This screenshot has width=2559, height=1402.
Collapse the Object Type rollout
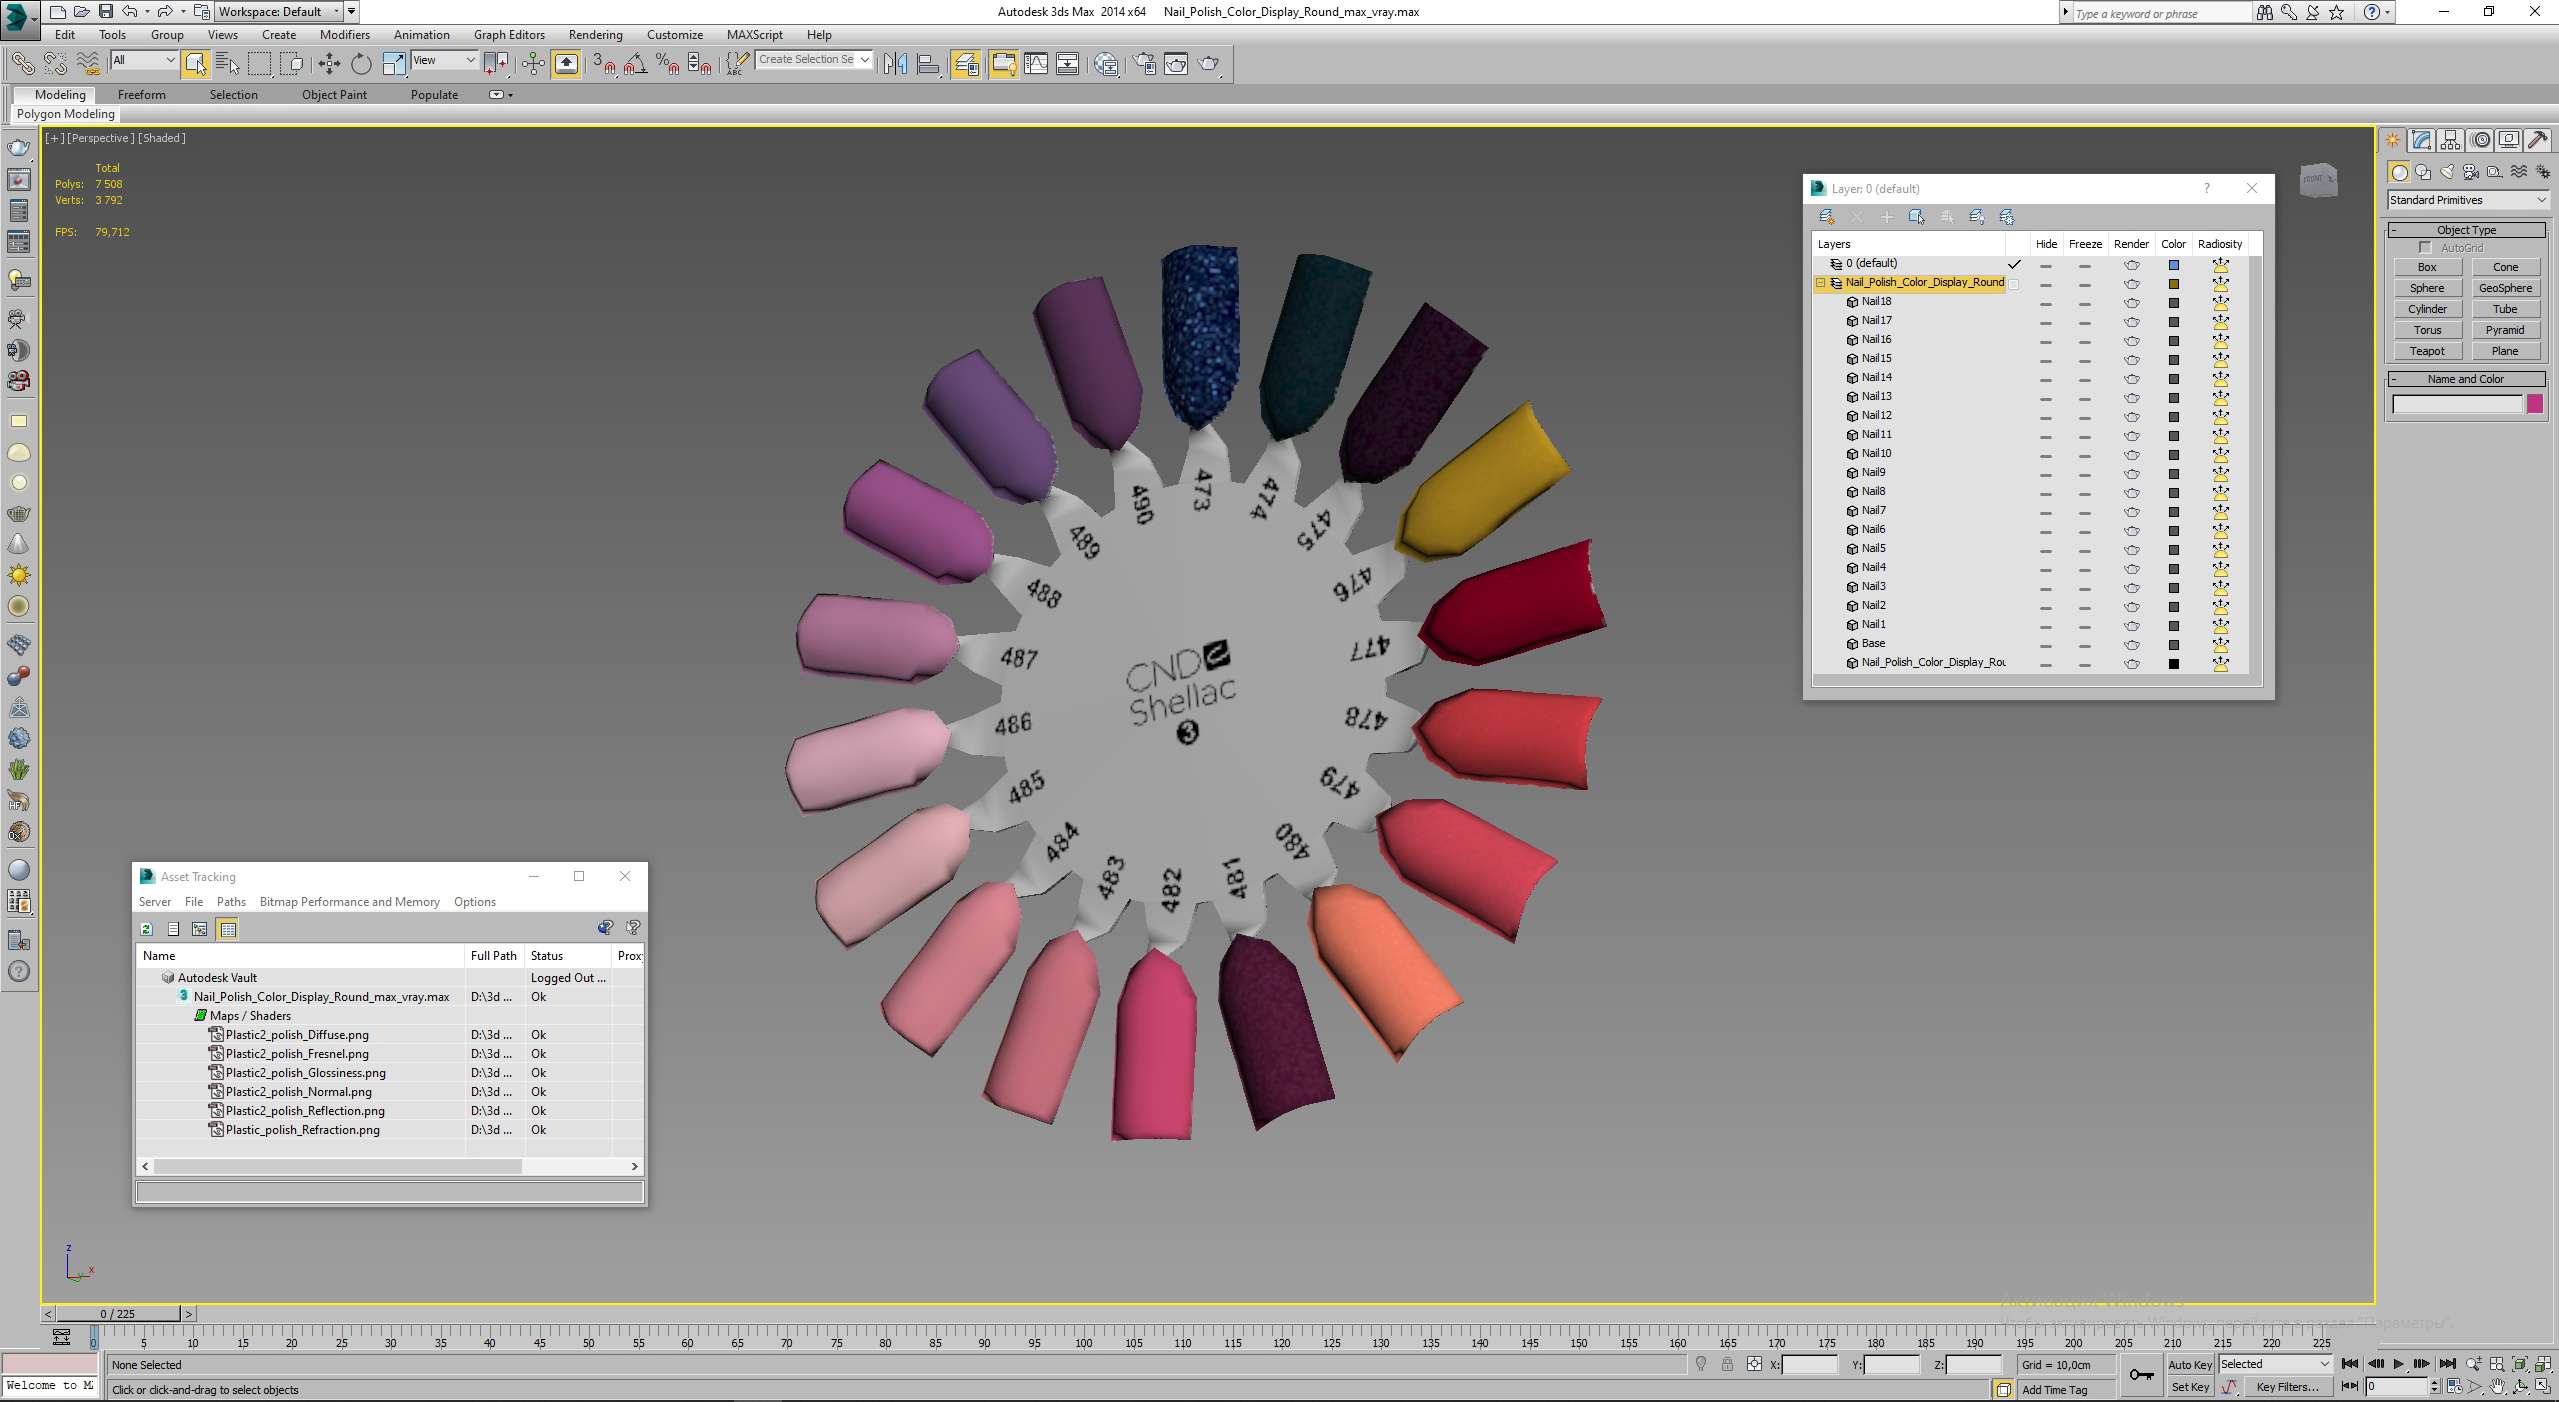click(x=2466, y=230)
